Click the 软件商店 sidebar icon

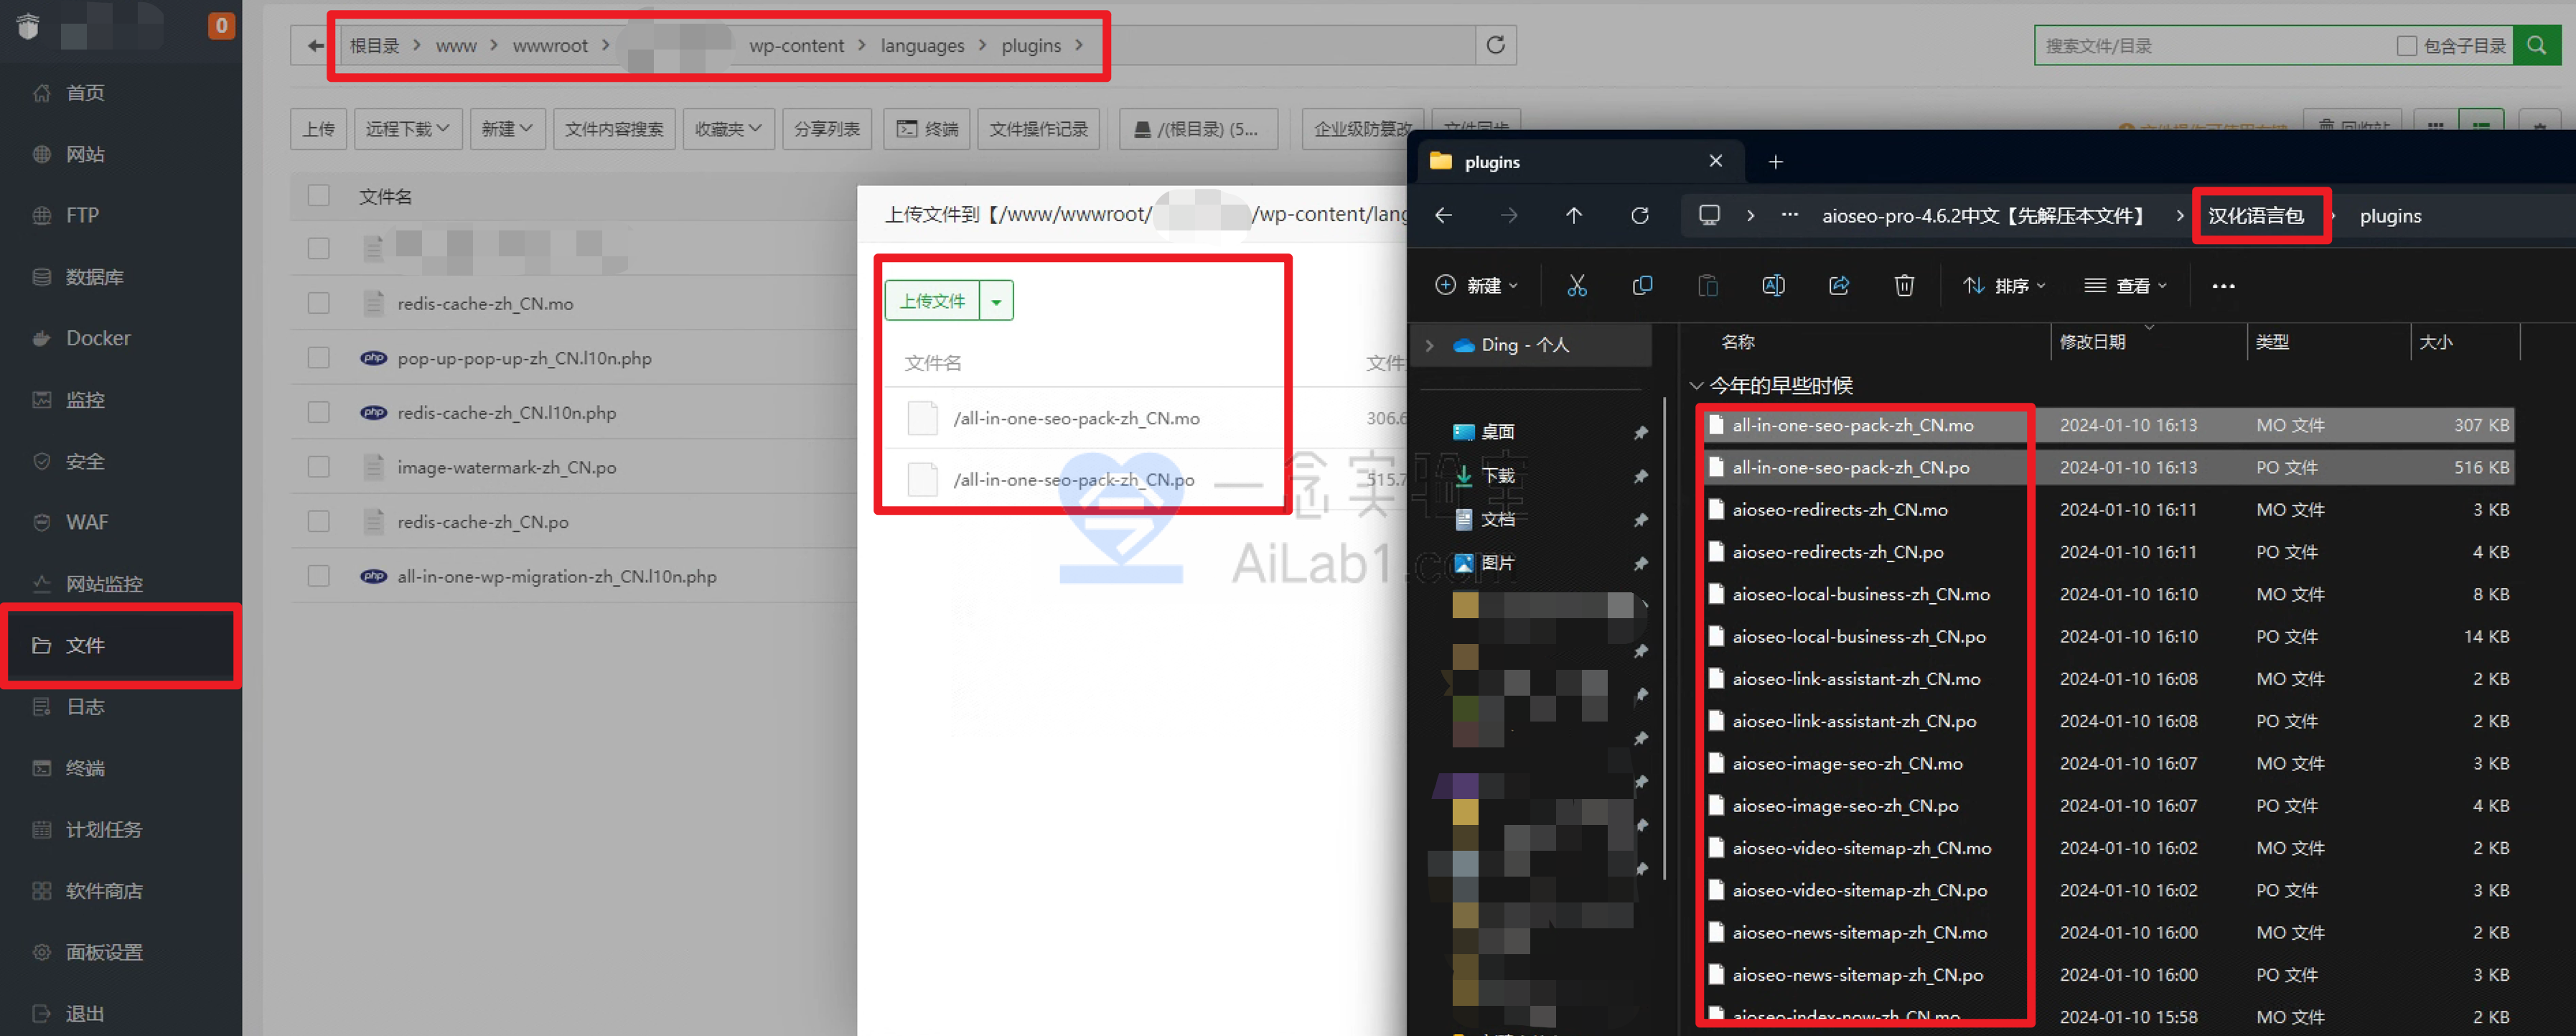click(42, 891)
